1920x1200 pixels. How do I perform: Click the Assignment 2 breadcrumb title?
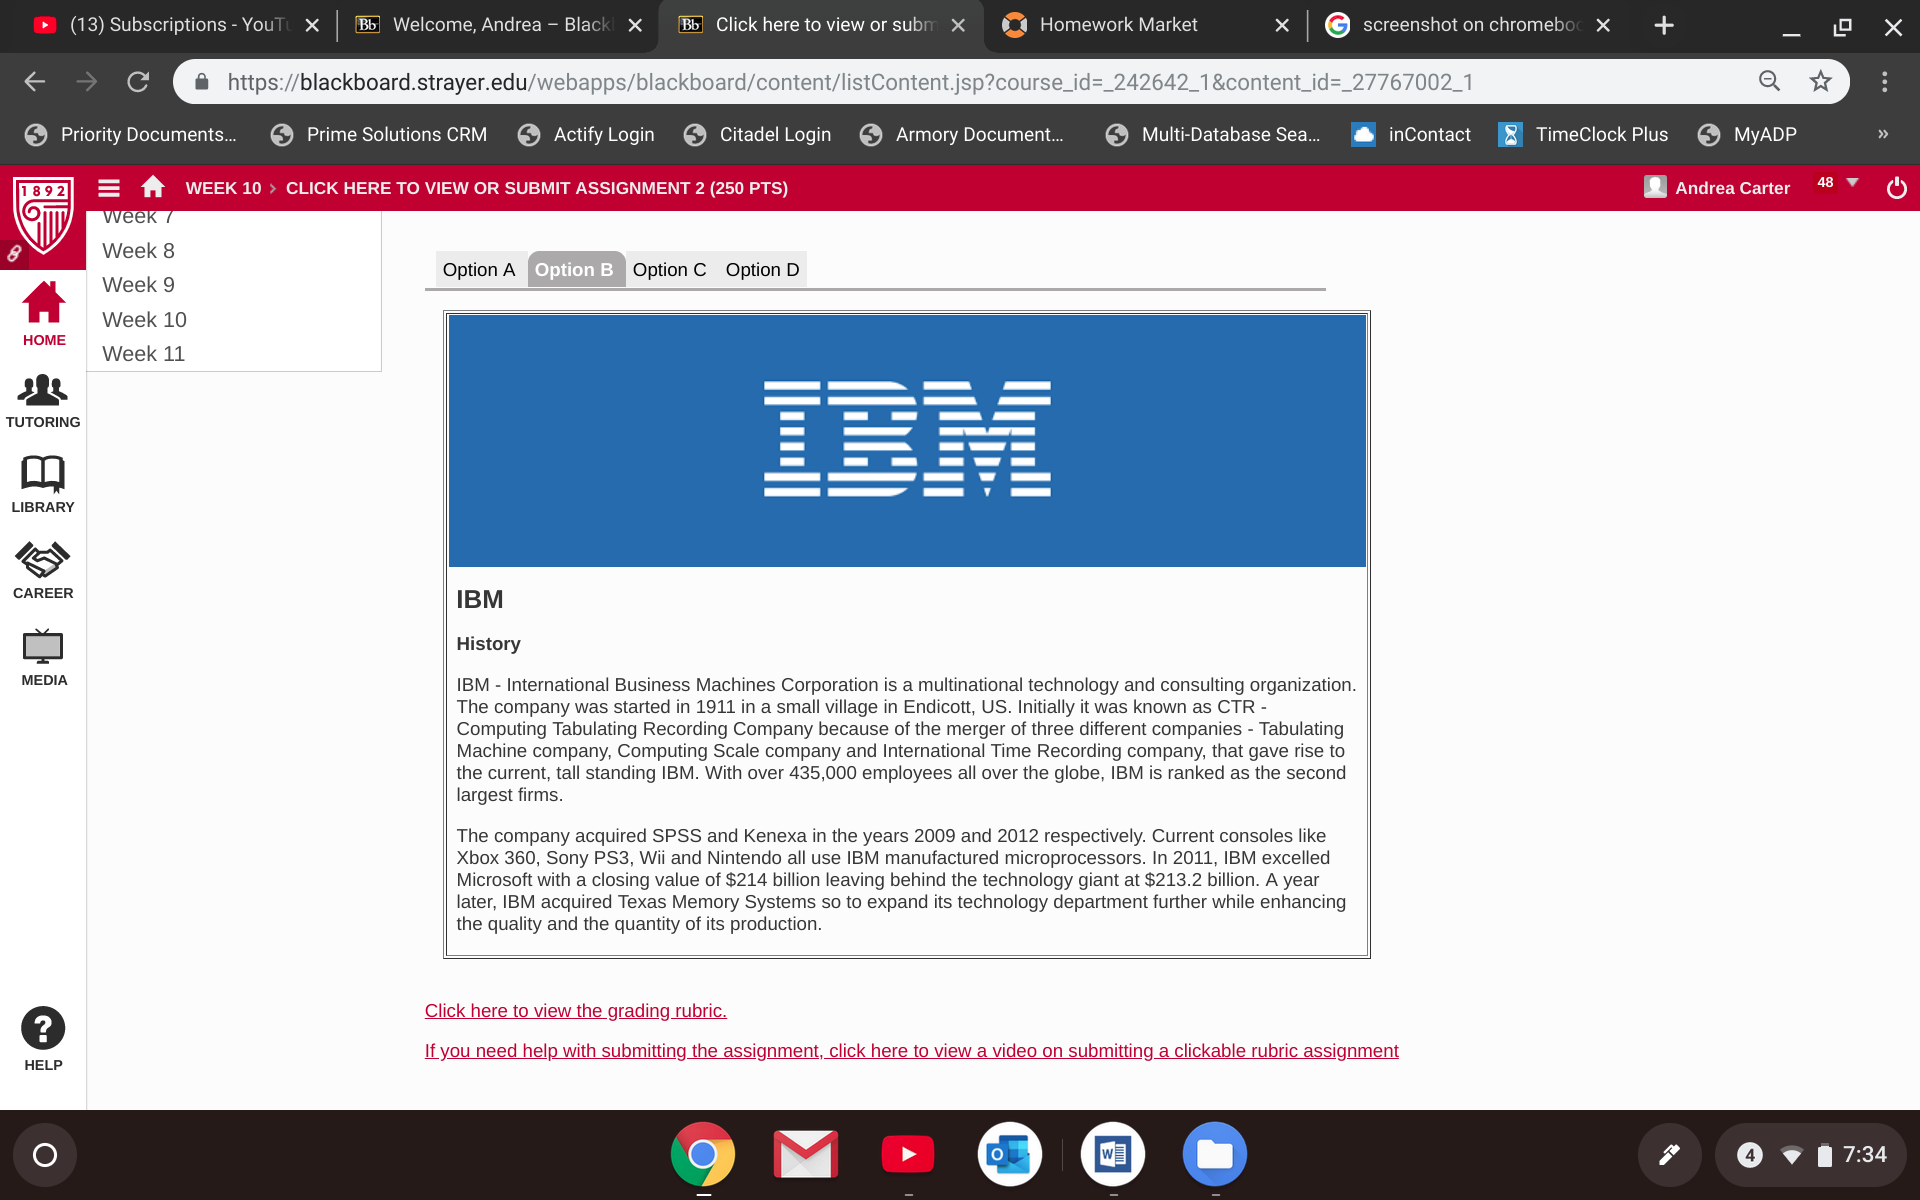coord(537,188)
